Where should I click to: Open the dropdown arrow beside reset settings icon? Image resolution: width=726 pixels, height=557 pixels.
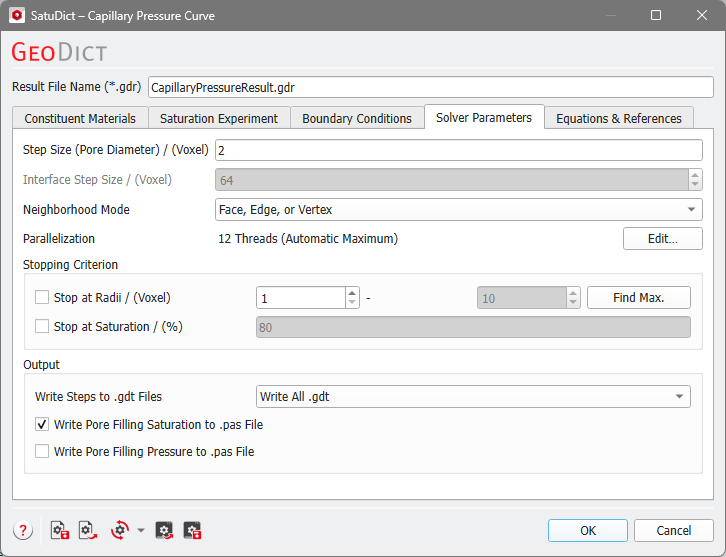point(141,531)
